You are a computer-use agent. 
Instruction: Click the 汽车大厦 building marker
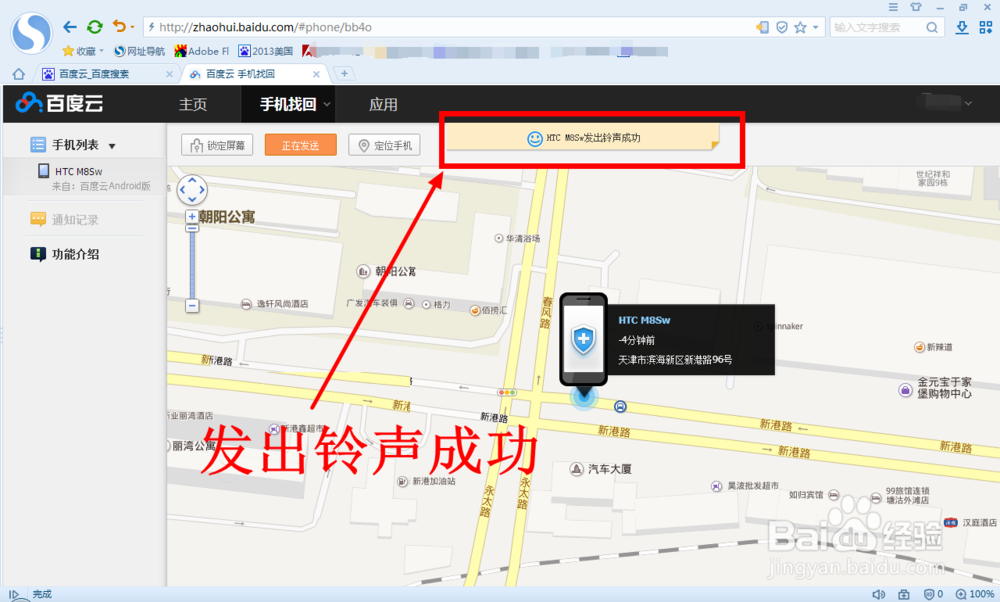pos(576,469)
